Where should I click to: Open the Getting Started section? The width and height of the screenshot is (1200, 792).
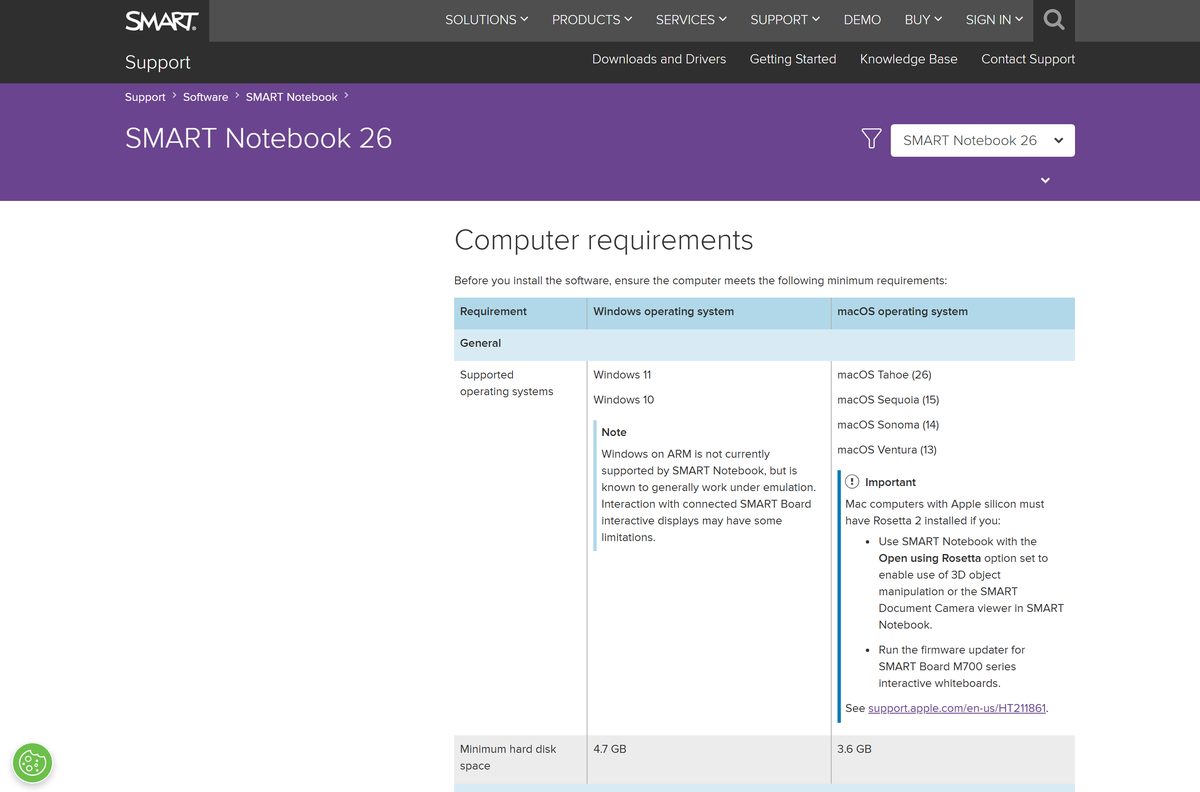[x=793, y=59]
